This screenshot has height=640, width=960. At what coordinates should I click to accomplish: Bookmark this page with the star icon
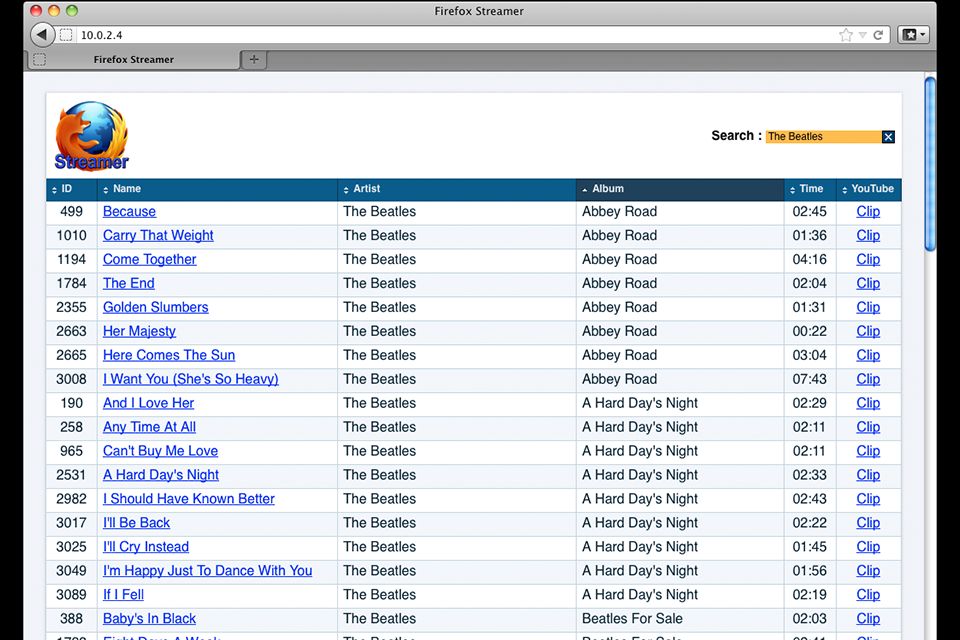click(x=846, y=35)
